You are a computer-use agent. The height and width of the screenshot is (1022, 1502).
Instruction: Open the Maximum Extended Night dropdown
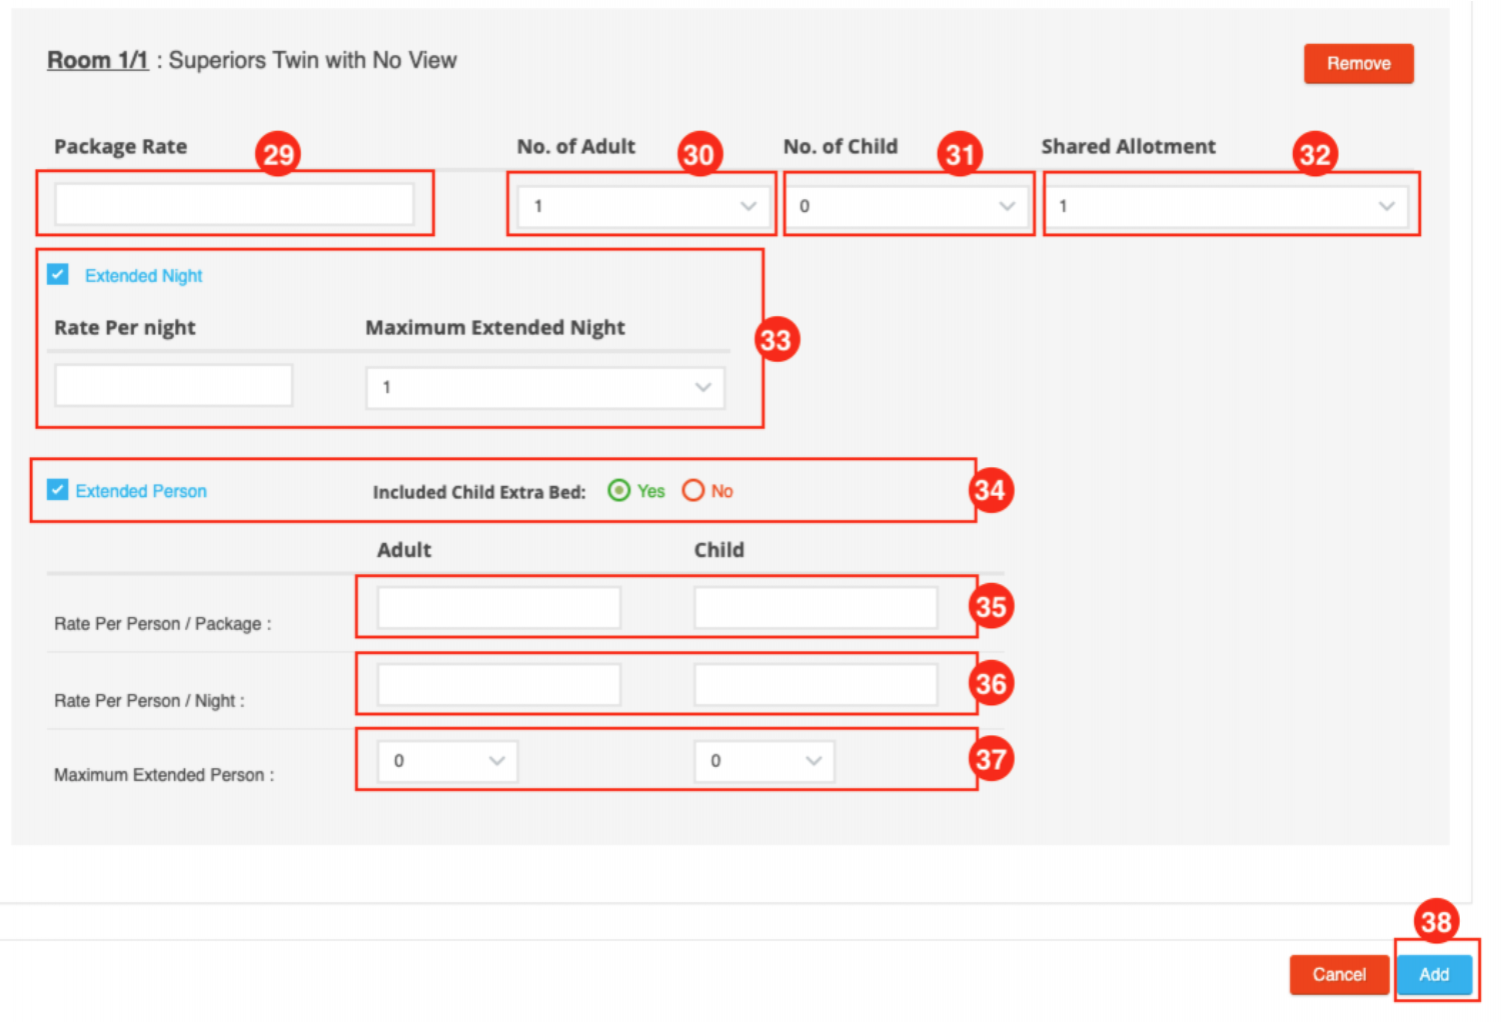[x=544, y=387]
